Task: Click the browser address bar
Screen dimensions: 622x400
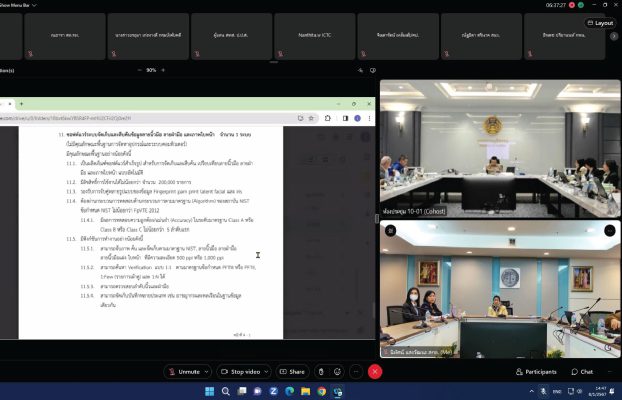Action: pos(150,117)
